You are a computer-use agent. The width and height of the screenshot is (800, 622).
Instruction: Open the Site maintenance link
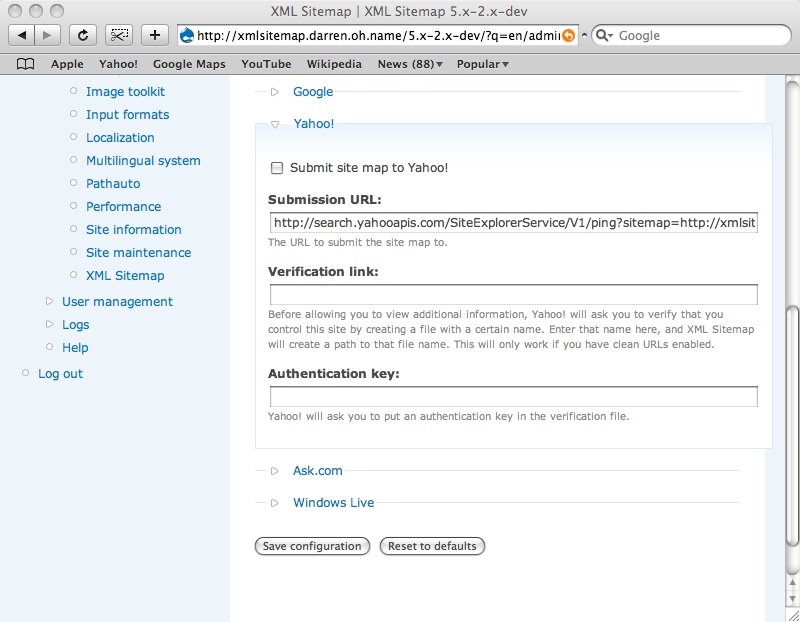tap(138, 252)
